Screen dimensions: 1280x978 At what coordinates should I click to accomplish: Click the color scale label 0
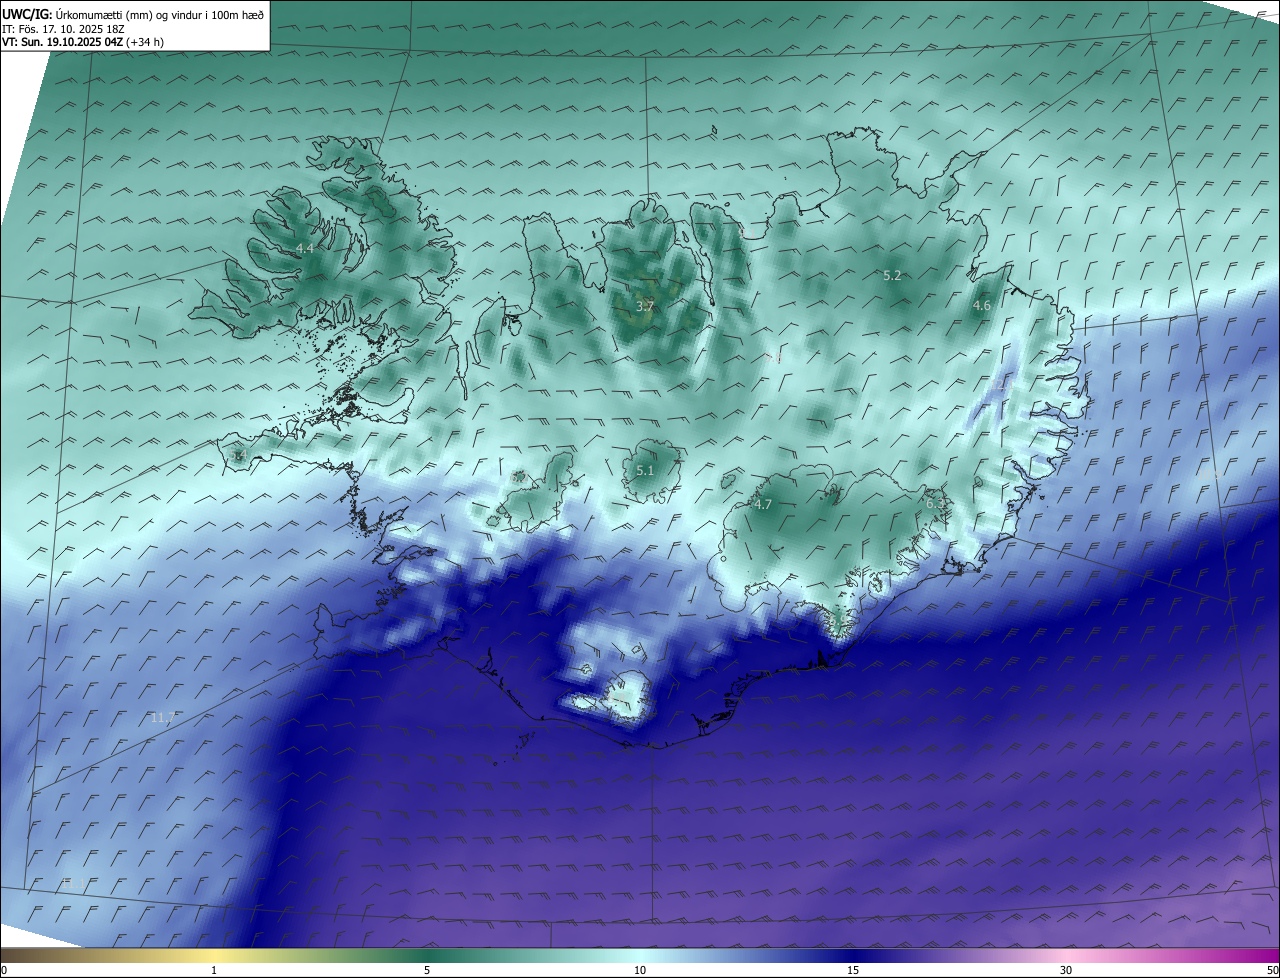click(4, 970)
